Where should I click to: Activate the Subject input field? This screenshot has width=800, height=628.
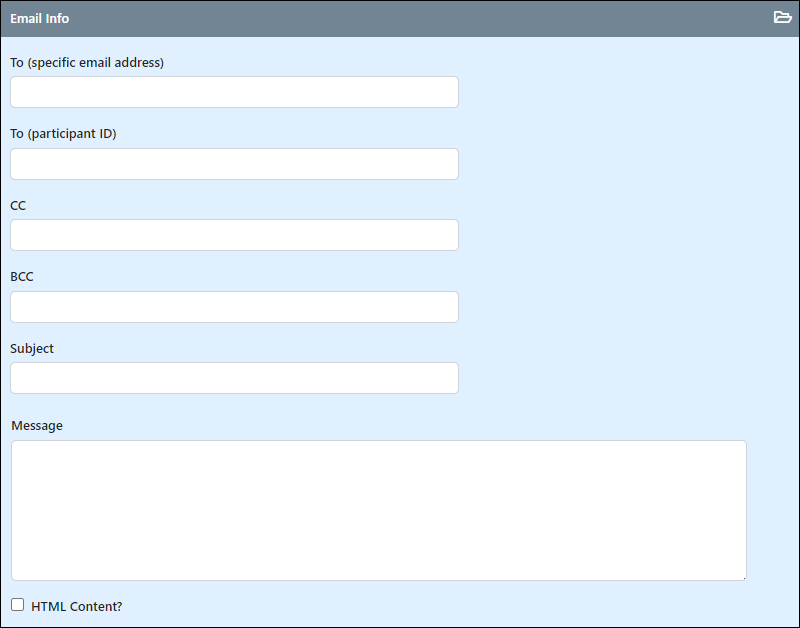coord(234,378)
